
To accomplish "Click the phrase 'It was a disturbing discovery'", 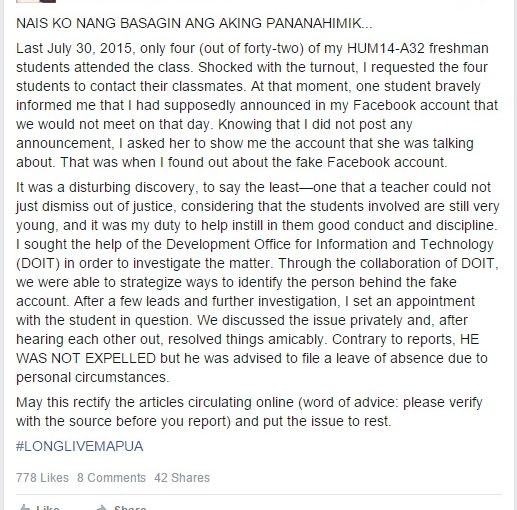I will [107, 188].
